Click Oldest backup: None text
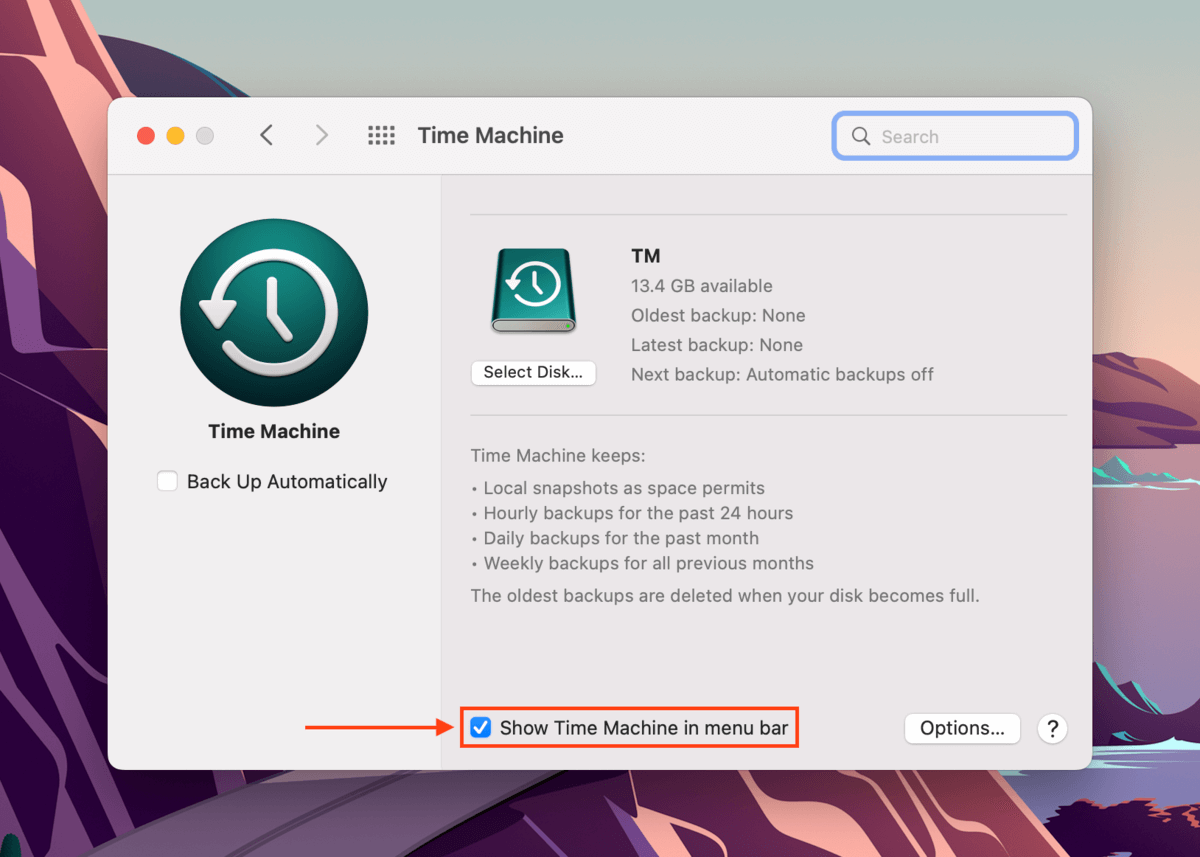Image resolution: width=1200 pixels, height=857 pixels. click(718, 315)
